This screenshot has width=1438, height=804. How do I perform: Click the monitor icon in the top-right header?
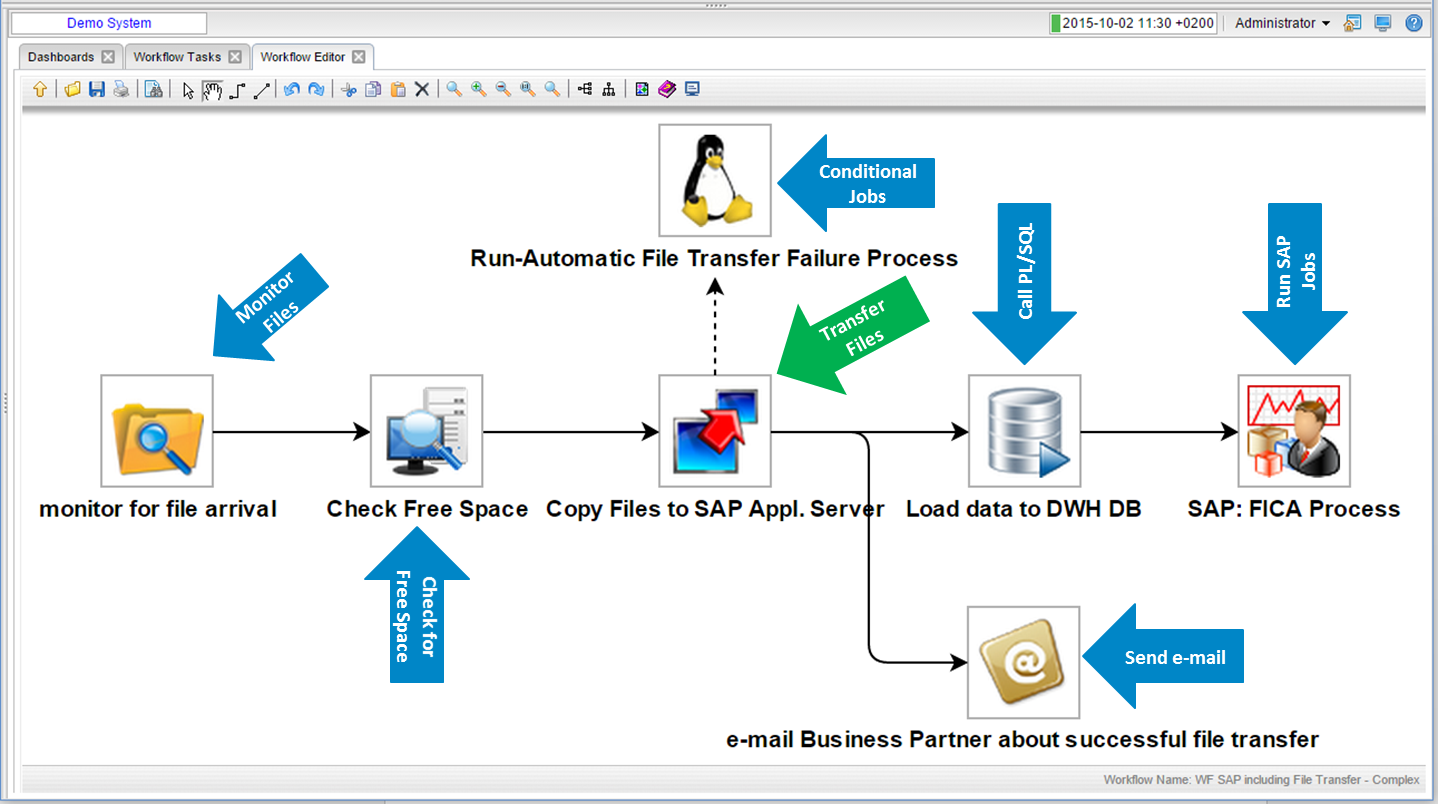pyautogui.click(x=1383, y=23)
